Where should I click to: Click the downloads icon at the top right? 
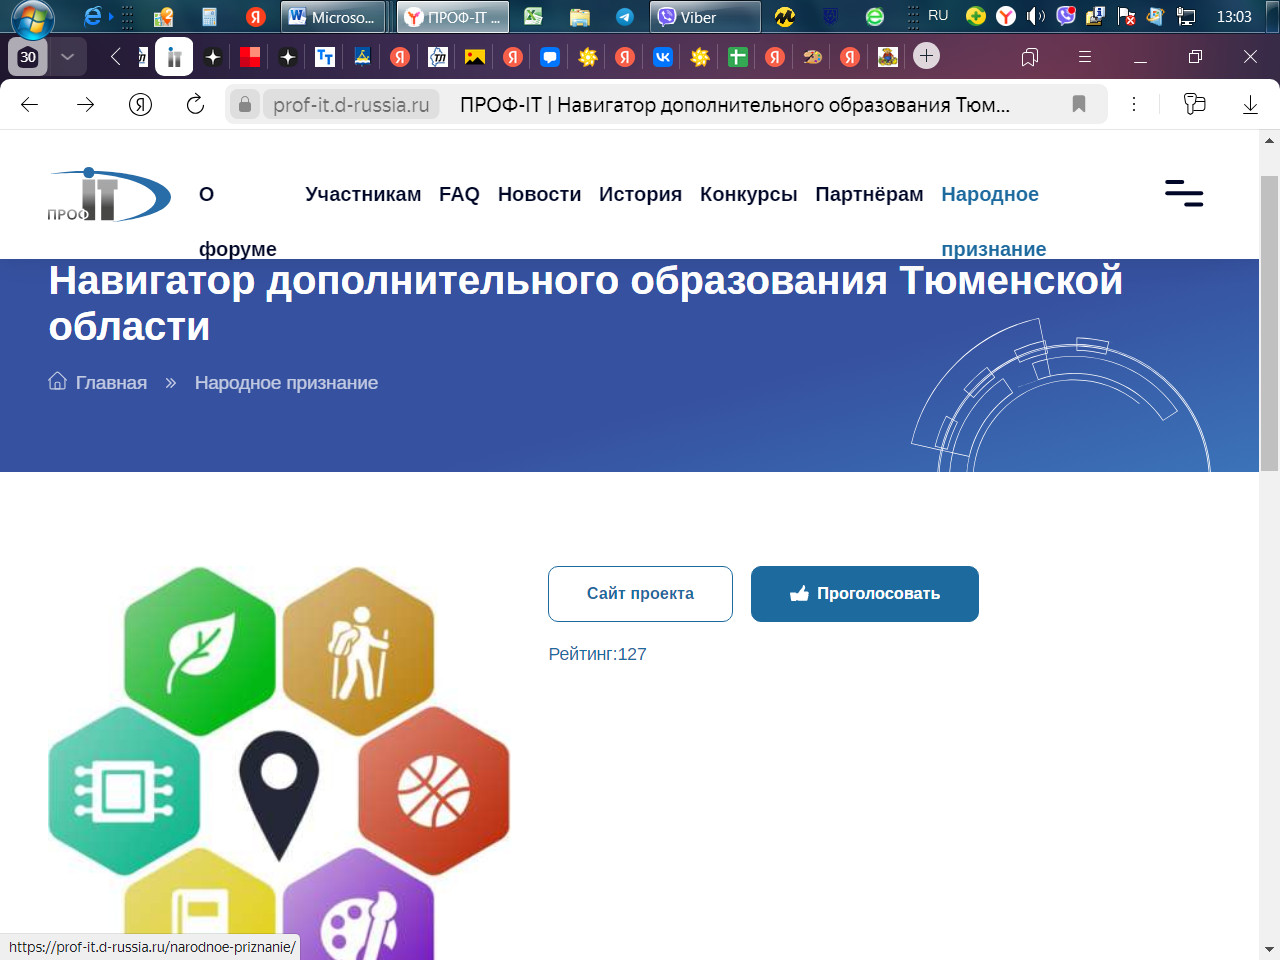(1250, 104)
